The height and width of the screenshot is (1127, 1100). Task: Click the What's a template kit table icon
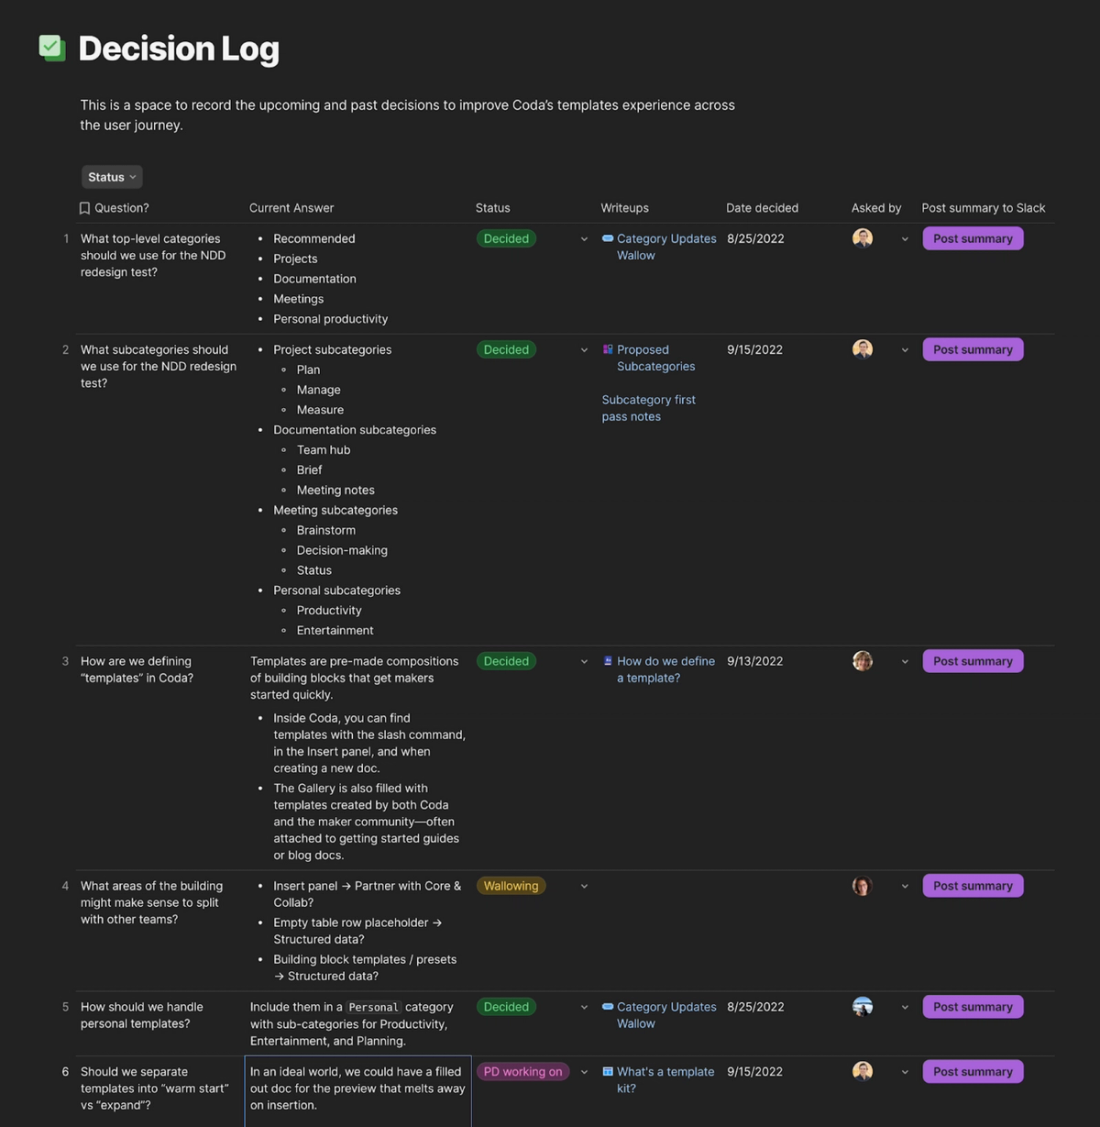[608, 1072]
